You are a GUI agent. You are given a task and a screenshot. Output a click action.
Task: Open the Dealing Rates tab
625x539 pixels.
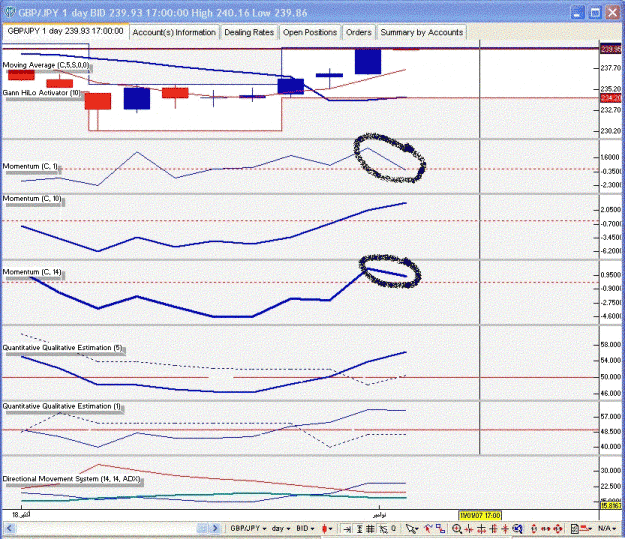pyautogui.click(x=249, y=32)
